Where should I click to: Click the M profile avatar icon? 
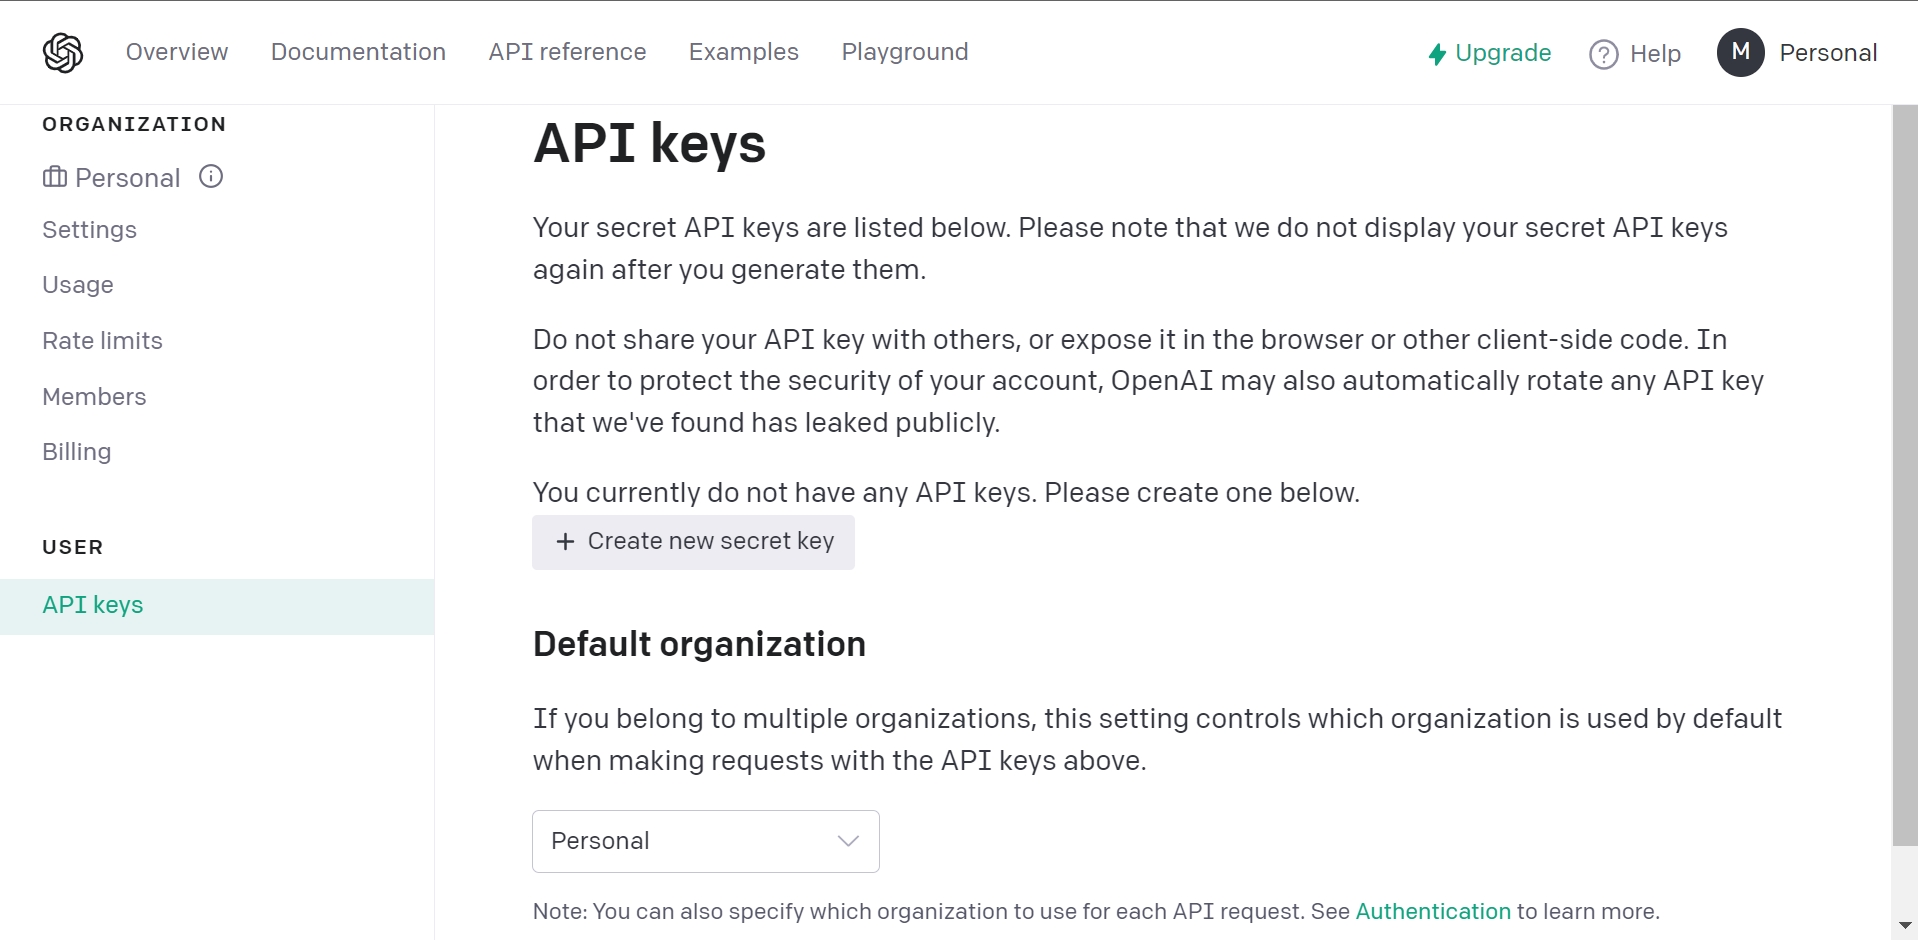1740,52
